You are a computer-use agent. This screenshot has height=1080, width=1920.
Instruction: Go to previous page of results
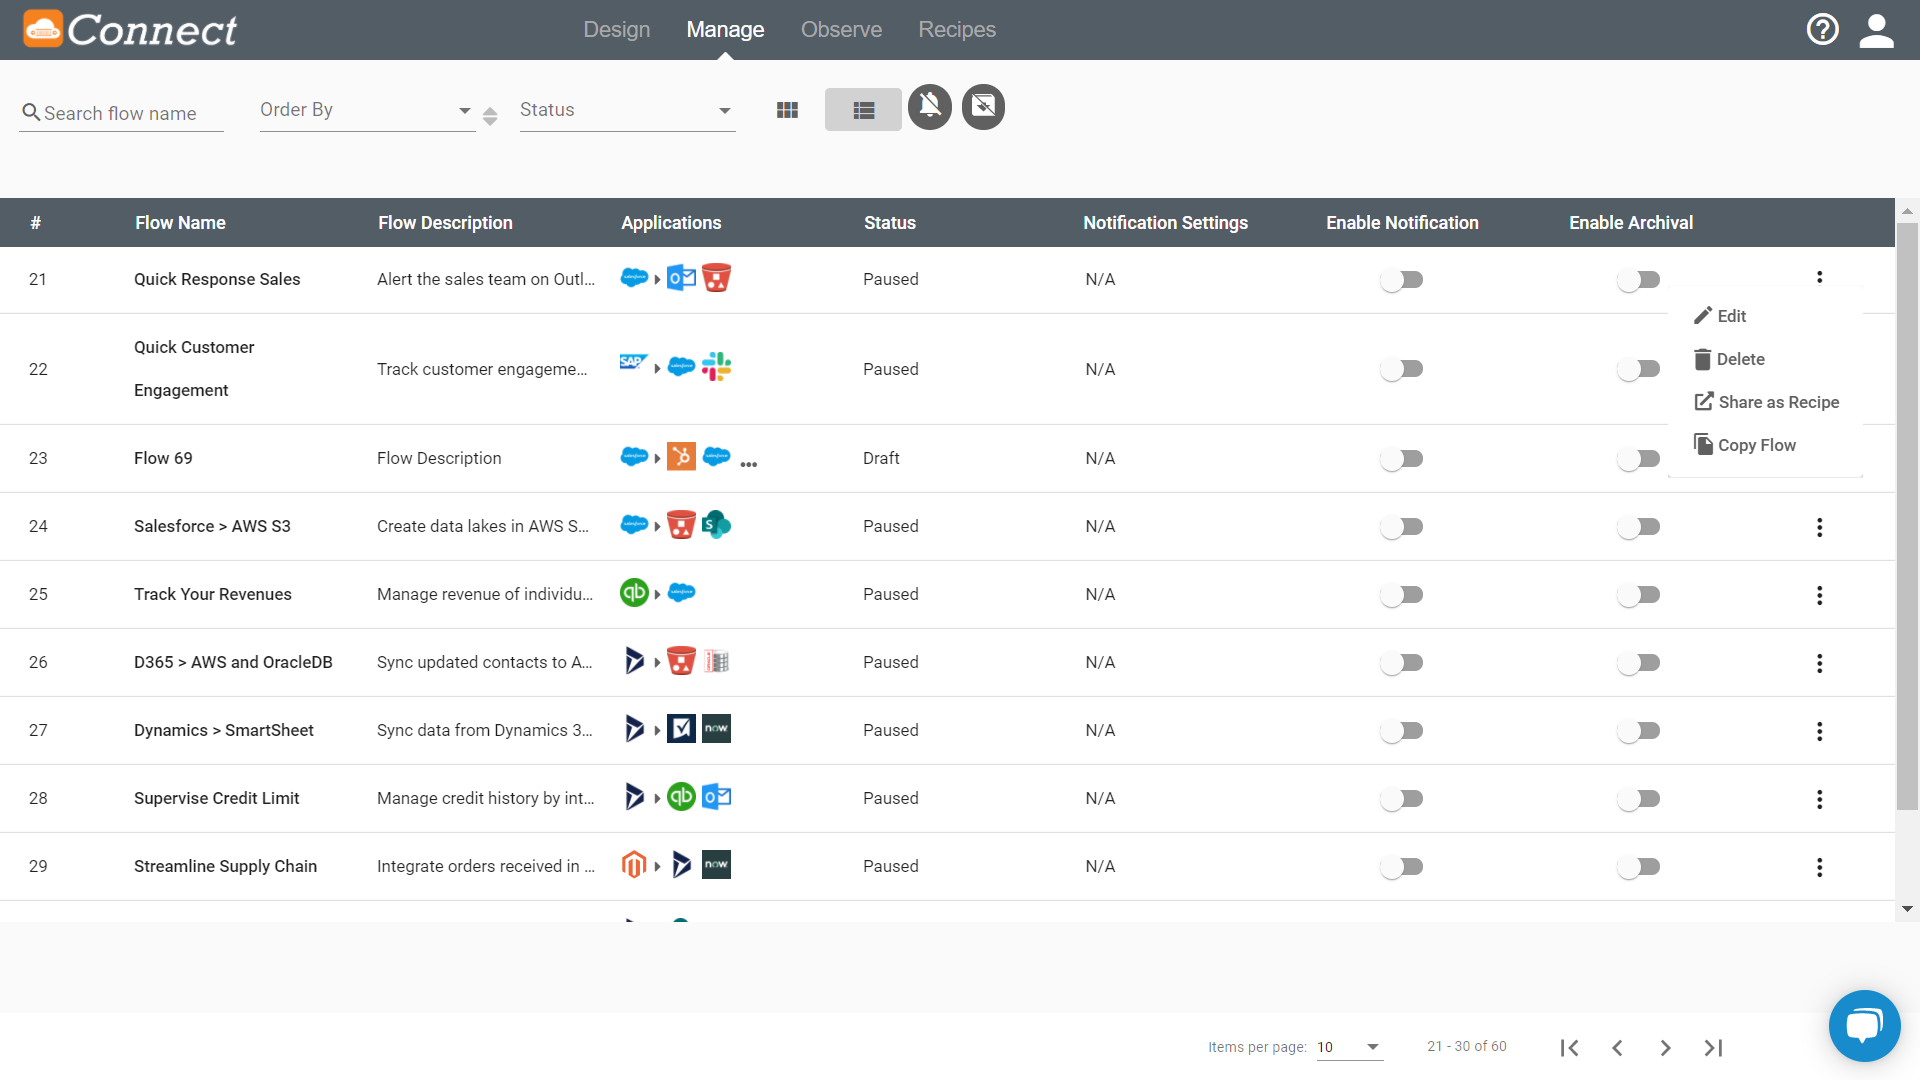[1617, 1047]
